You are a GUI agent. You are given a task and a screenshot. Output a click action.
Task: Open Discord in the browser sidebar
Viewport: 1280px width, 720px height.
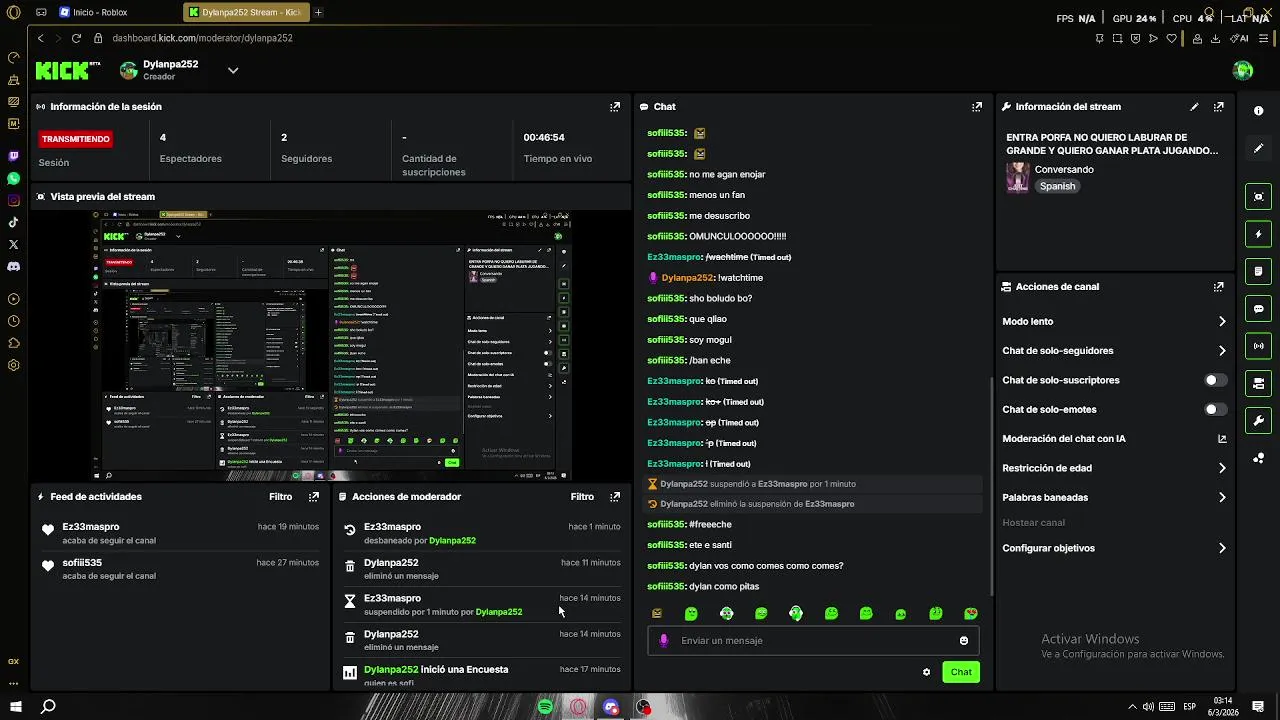[x=13, y=267]
